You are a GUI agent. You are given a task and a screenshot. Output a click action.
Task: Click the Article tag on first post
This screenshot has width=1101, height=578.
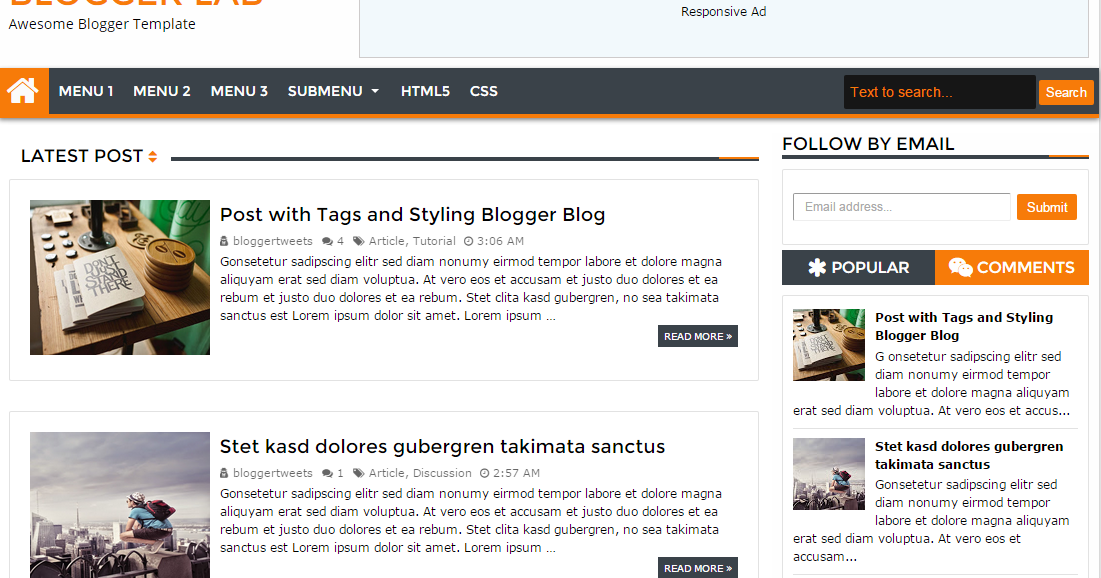click(386, 241)
